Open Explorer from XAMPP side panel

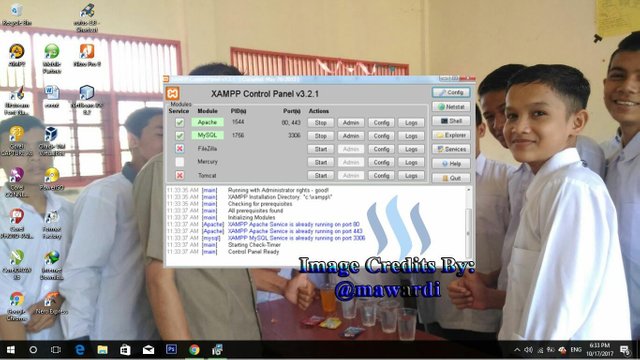(451, 135)
